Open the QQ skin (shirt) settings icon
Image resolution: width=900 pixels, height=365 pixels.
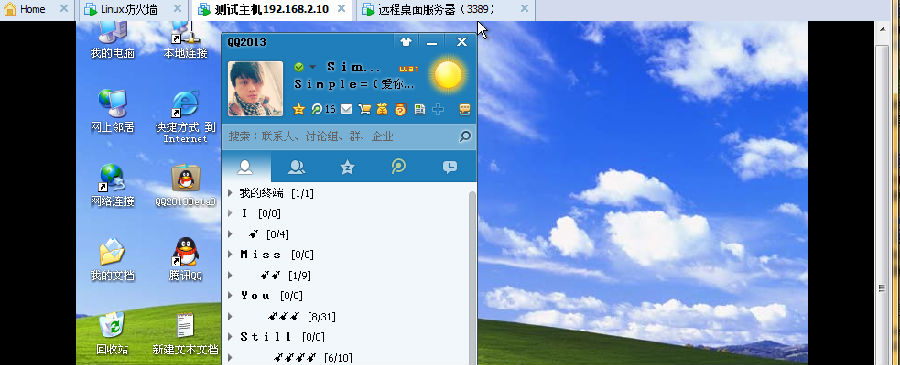[x=406, y=42]
